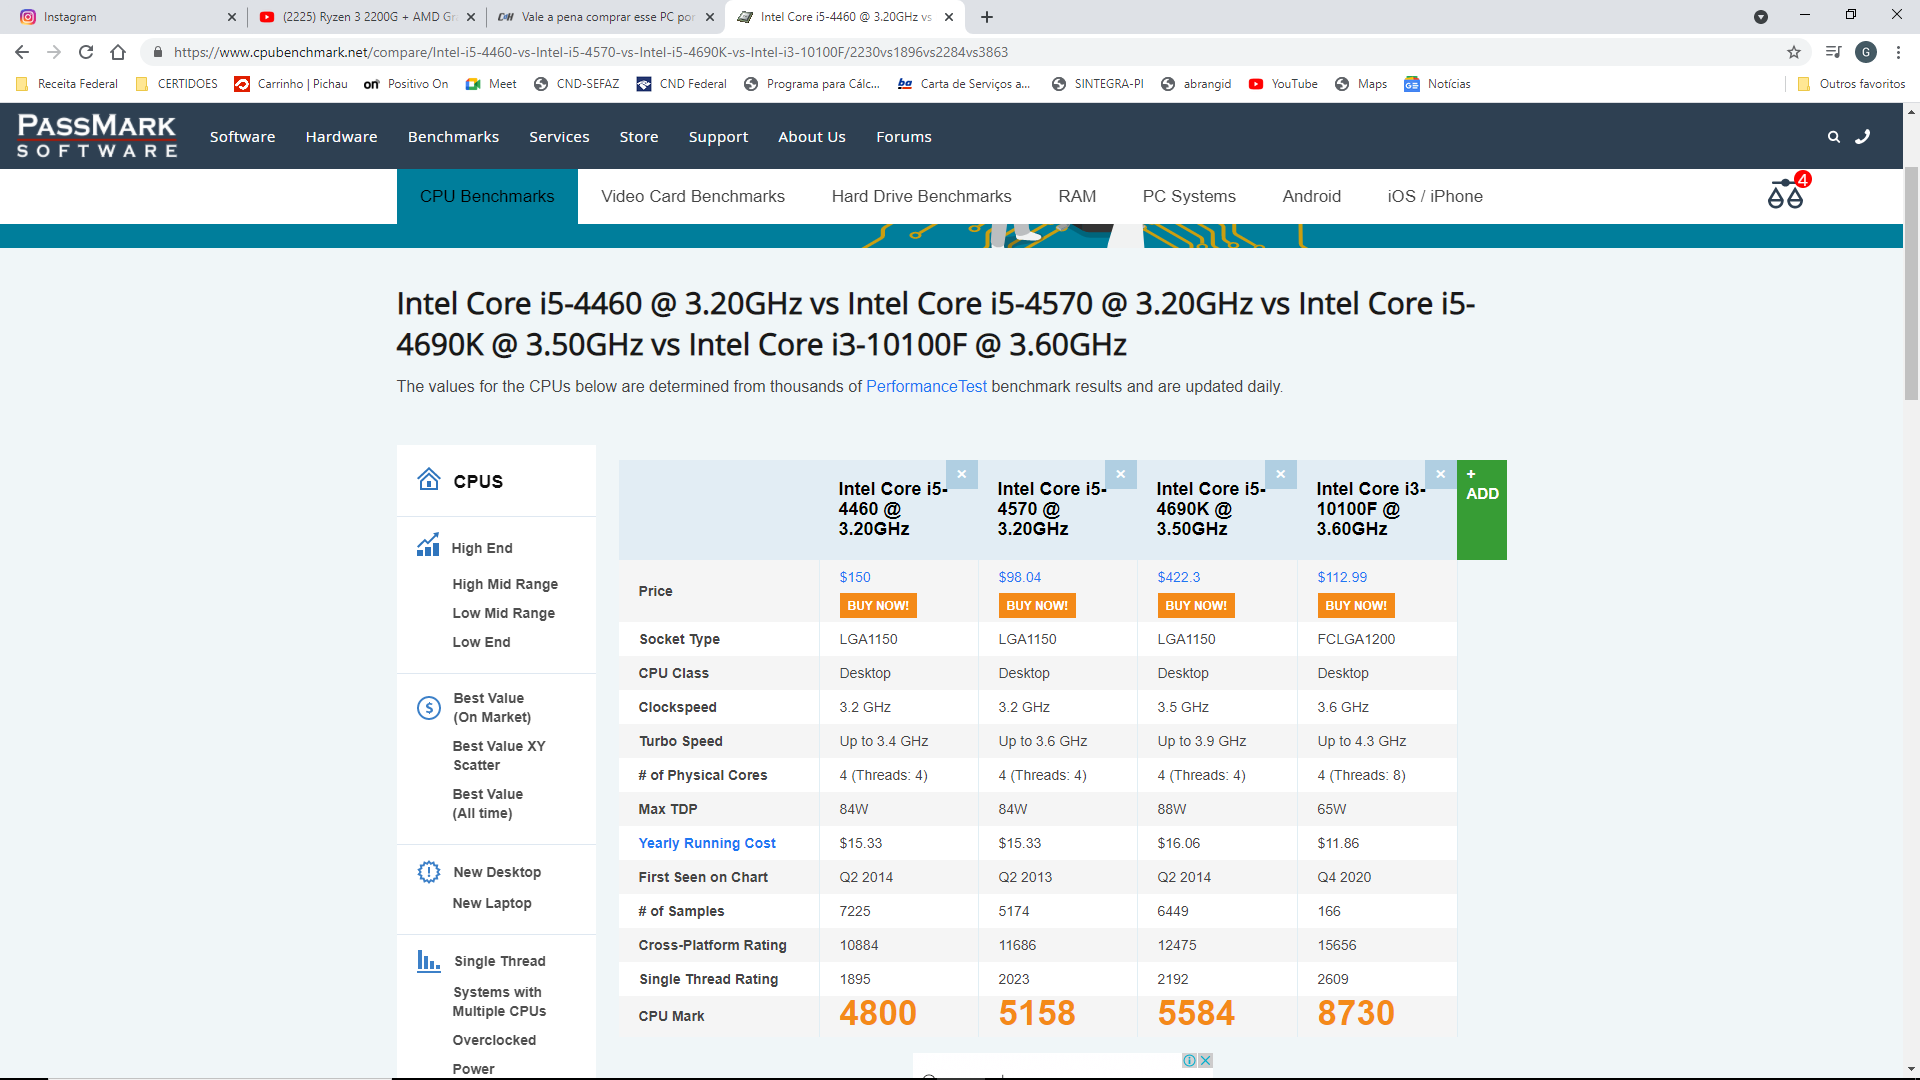Open New Laptop sidebar link
The height and width of the screenshot is (1080, 1920).
492,903
